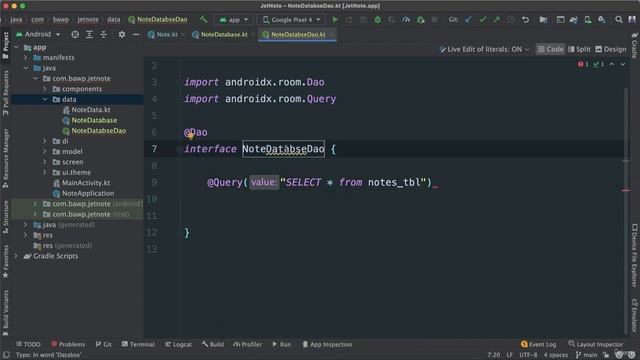Open the Logcat tool window tab
This screenshot has height=360, width=640.
click(178, 344)
